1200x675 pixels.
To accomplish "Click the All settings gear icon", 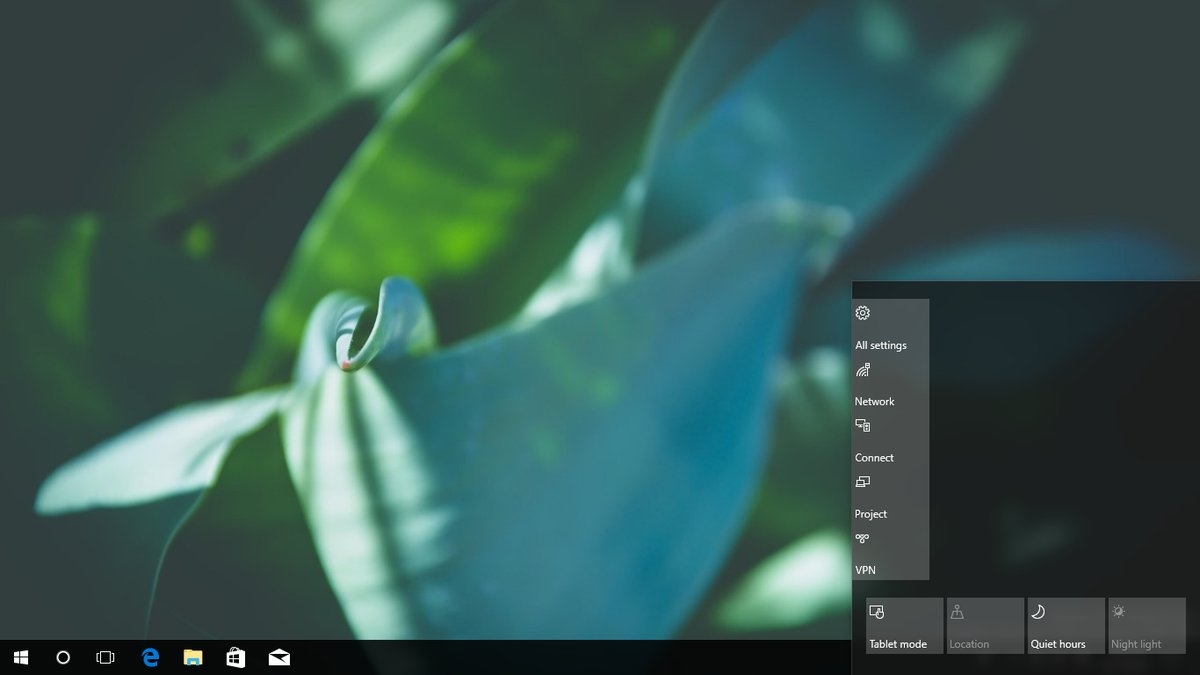I will point(863,313).
